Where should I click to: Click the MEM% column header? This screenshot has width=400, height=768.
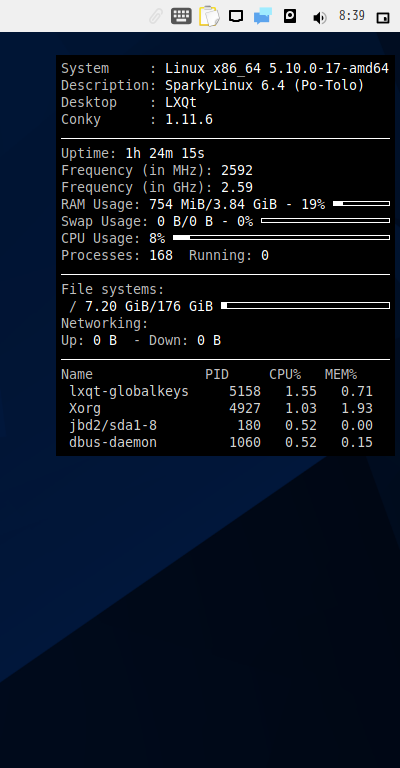[341, 375]
